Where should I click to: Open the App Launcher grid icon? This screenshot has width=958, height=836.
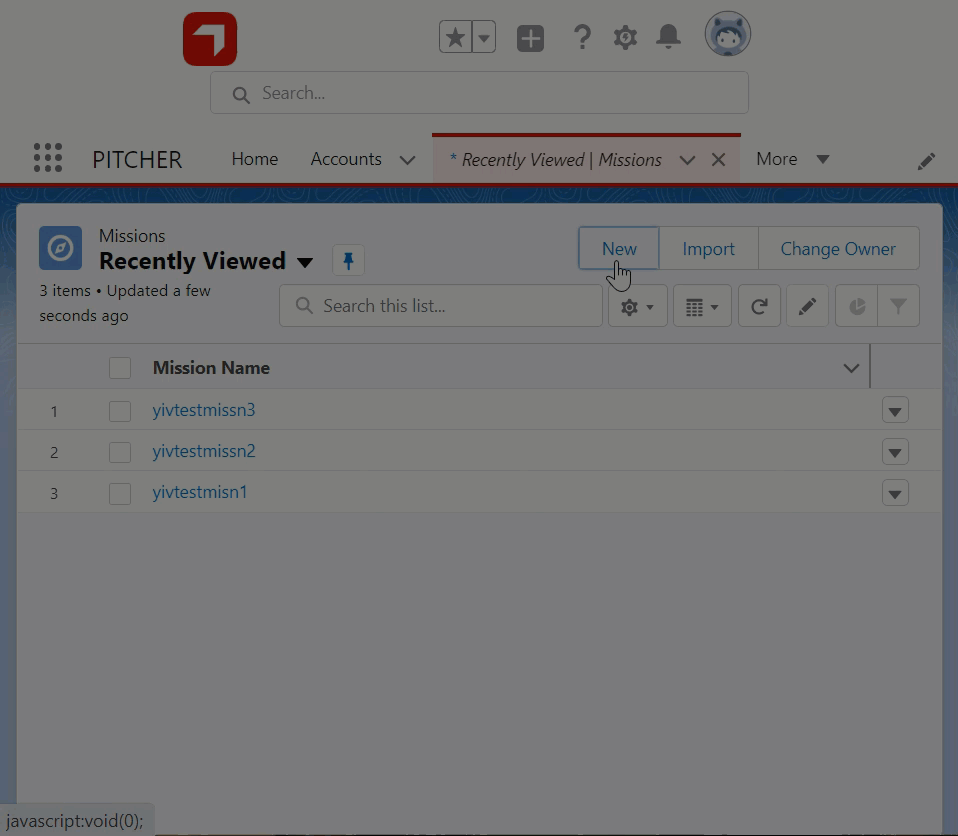coord(47,158)
